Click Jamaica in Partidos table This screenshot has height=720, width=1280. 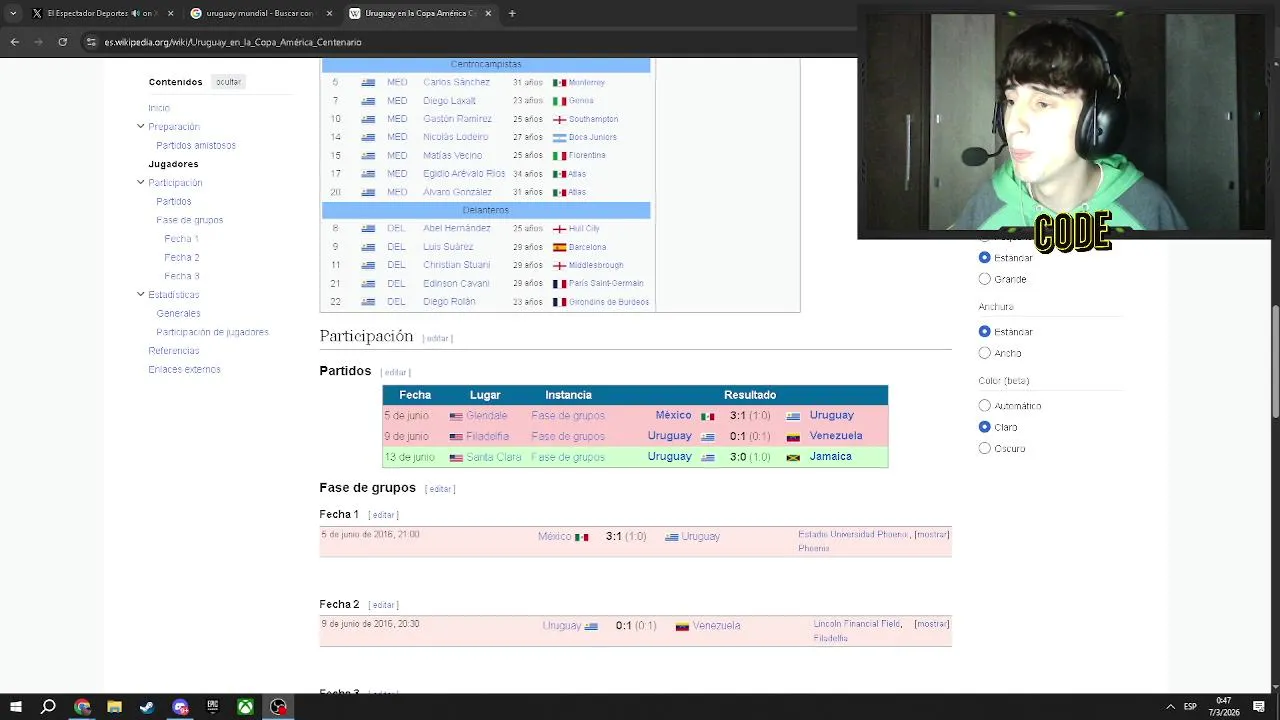click(x=831, y=457)
